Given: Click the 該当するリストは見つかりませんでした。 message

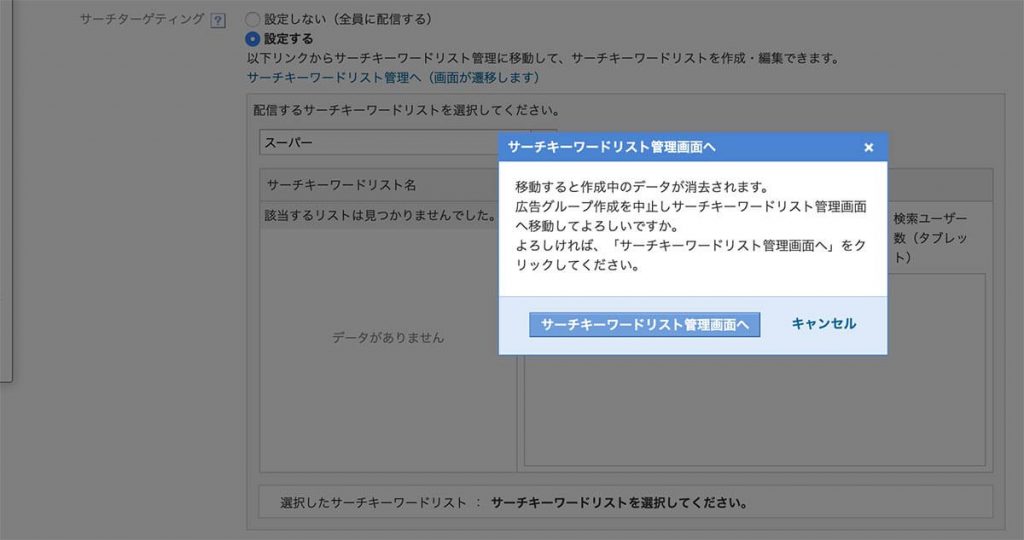Looking at the screenshot, I should point(381,215).
